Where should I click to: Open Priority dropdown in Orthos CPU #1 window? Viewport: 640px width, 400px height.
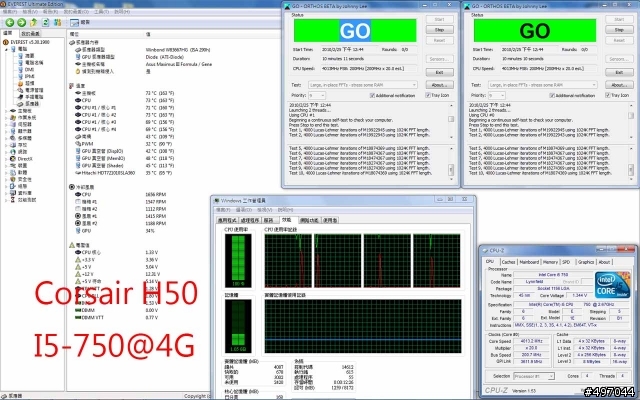(x=317, y=95)
